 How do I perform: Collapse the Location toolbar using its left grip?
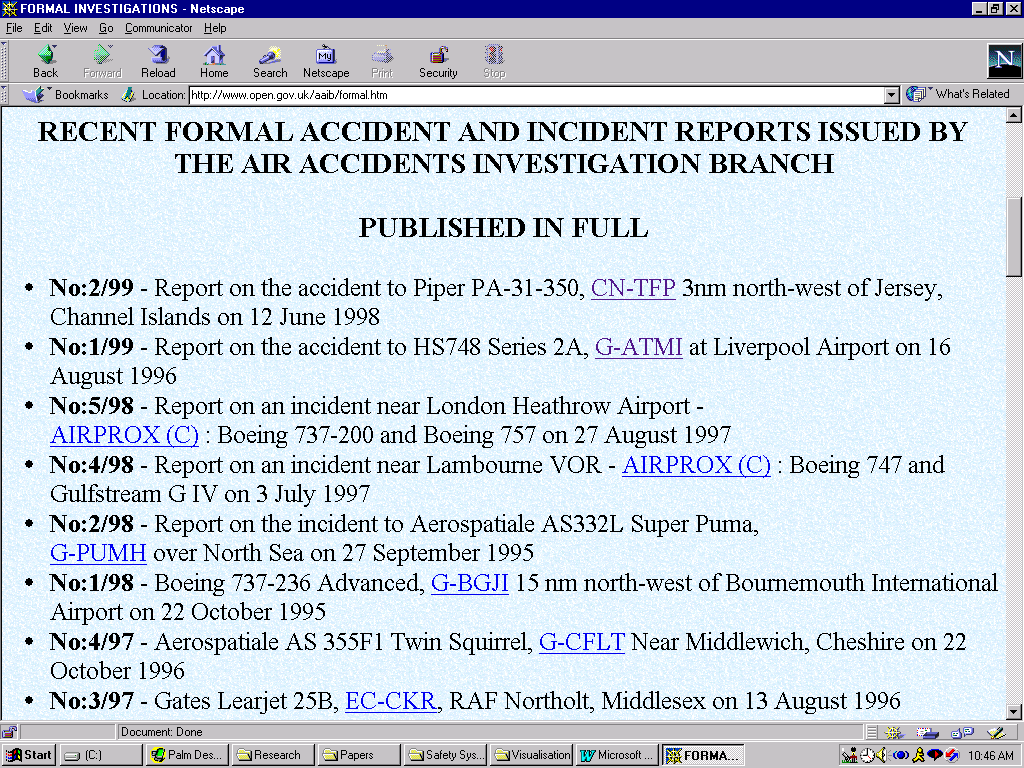pyautogui.click(x=5, y=95)
